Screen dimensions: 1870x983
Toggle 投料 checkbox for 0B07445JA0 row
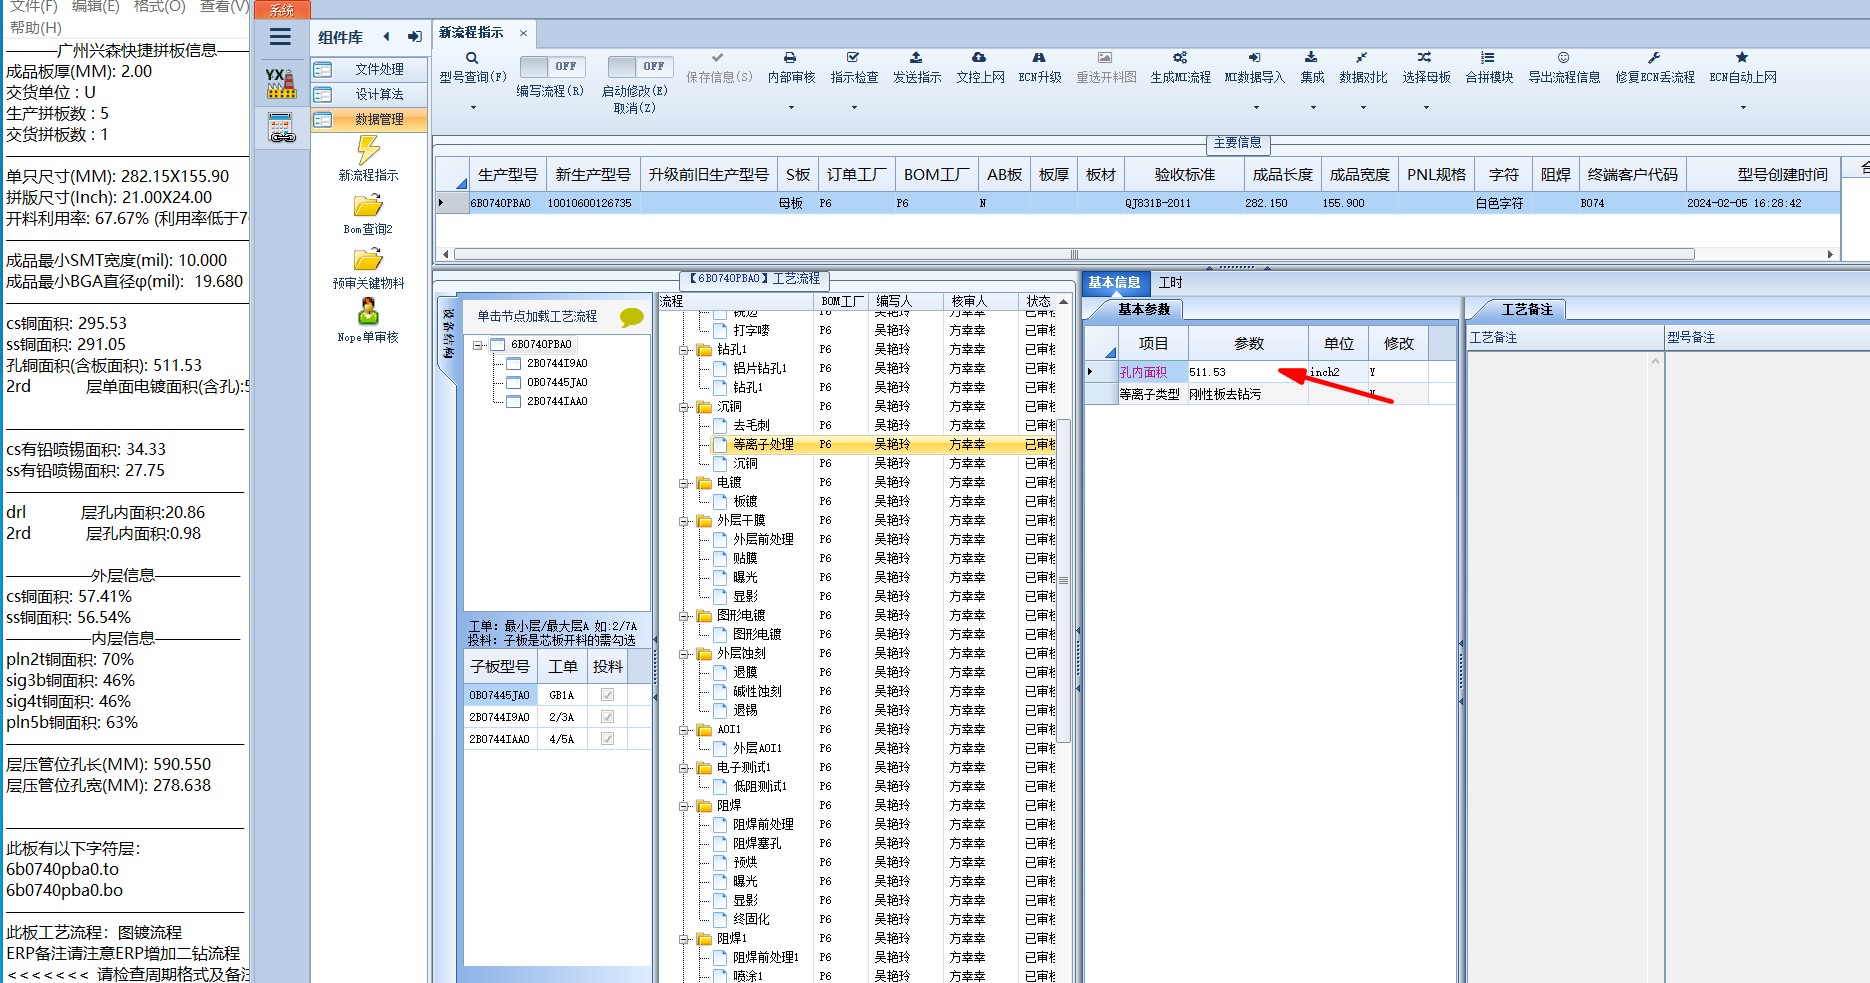[x=607, y=695]
